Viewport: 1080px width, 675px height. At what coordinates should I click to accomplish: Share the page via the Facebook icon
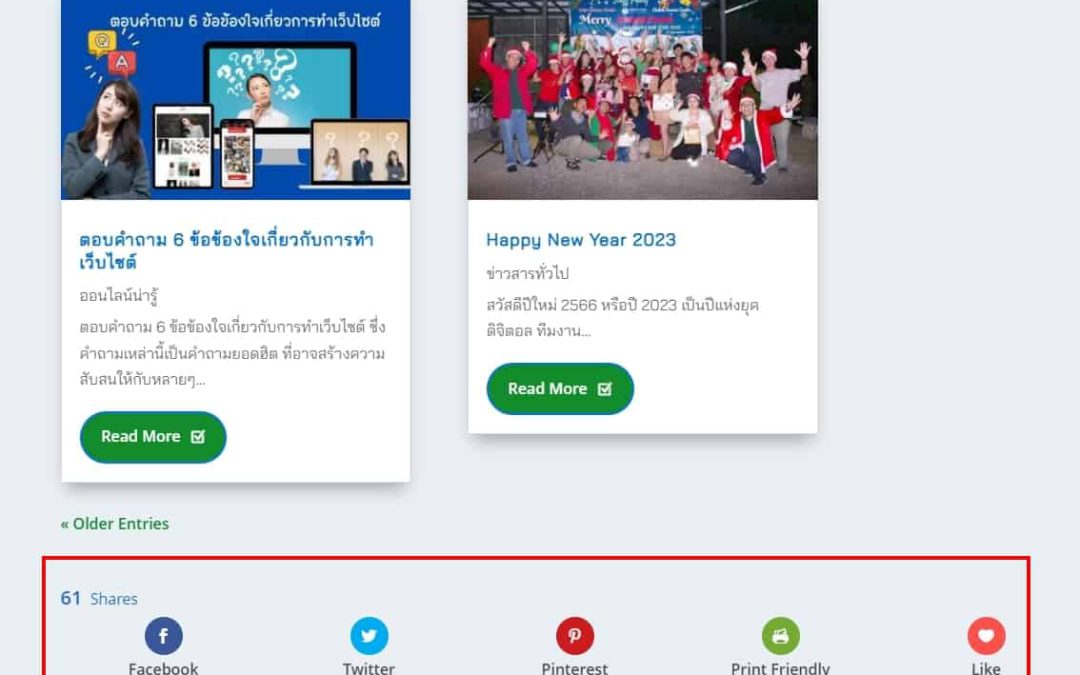[163, 636]
